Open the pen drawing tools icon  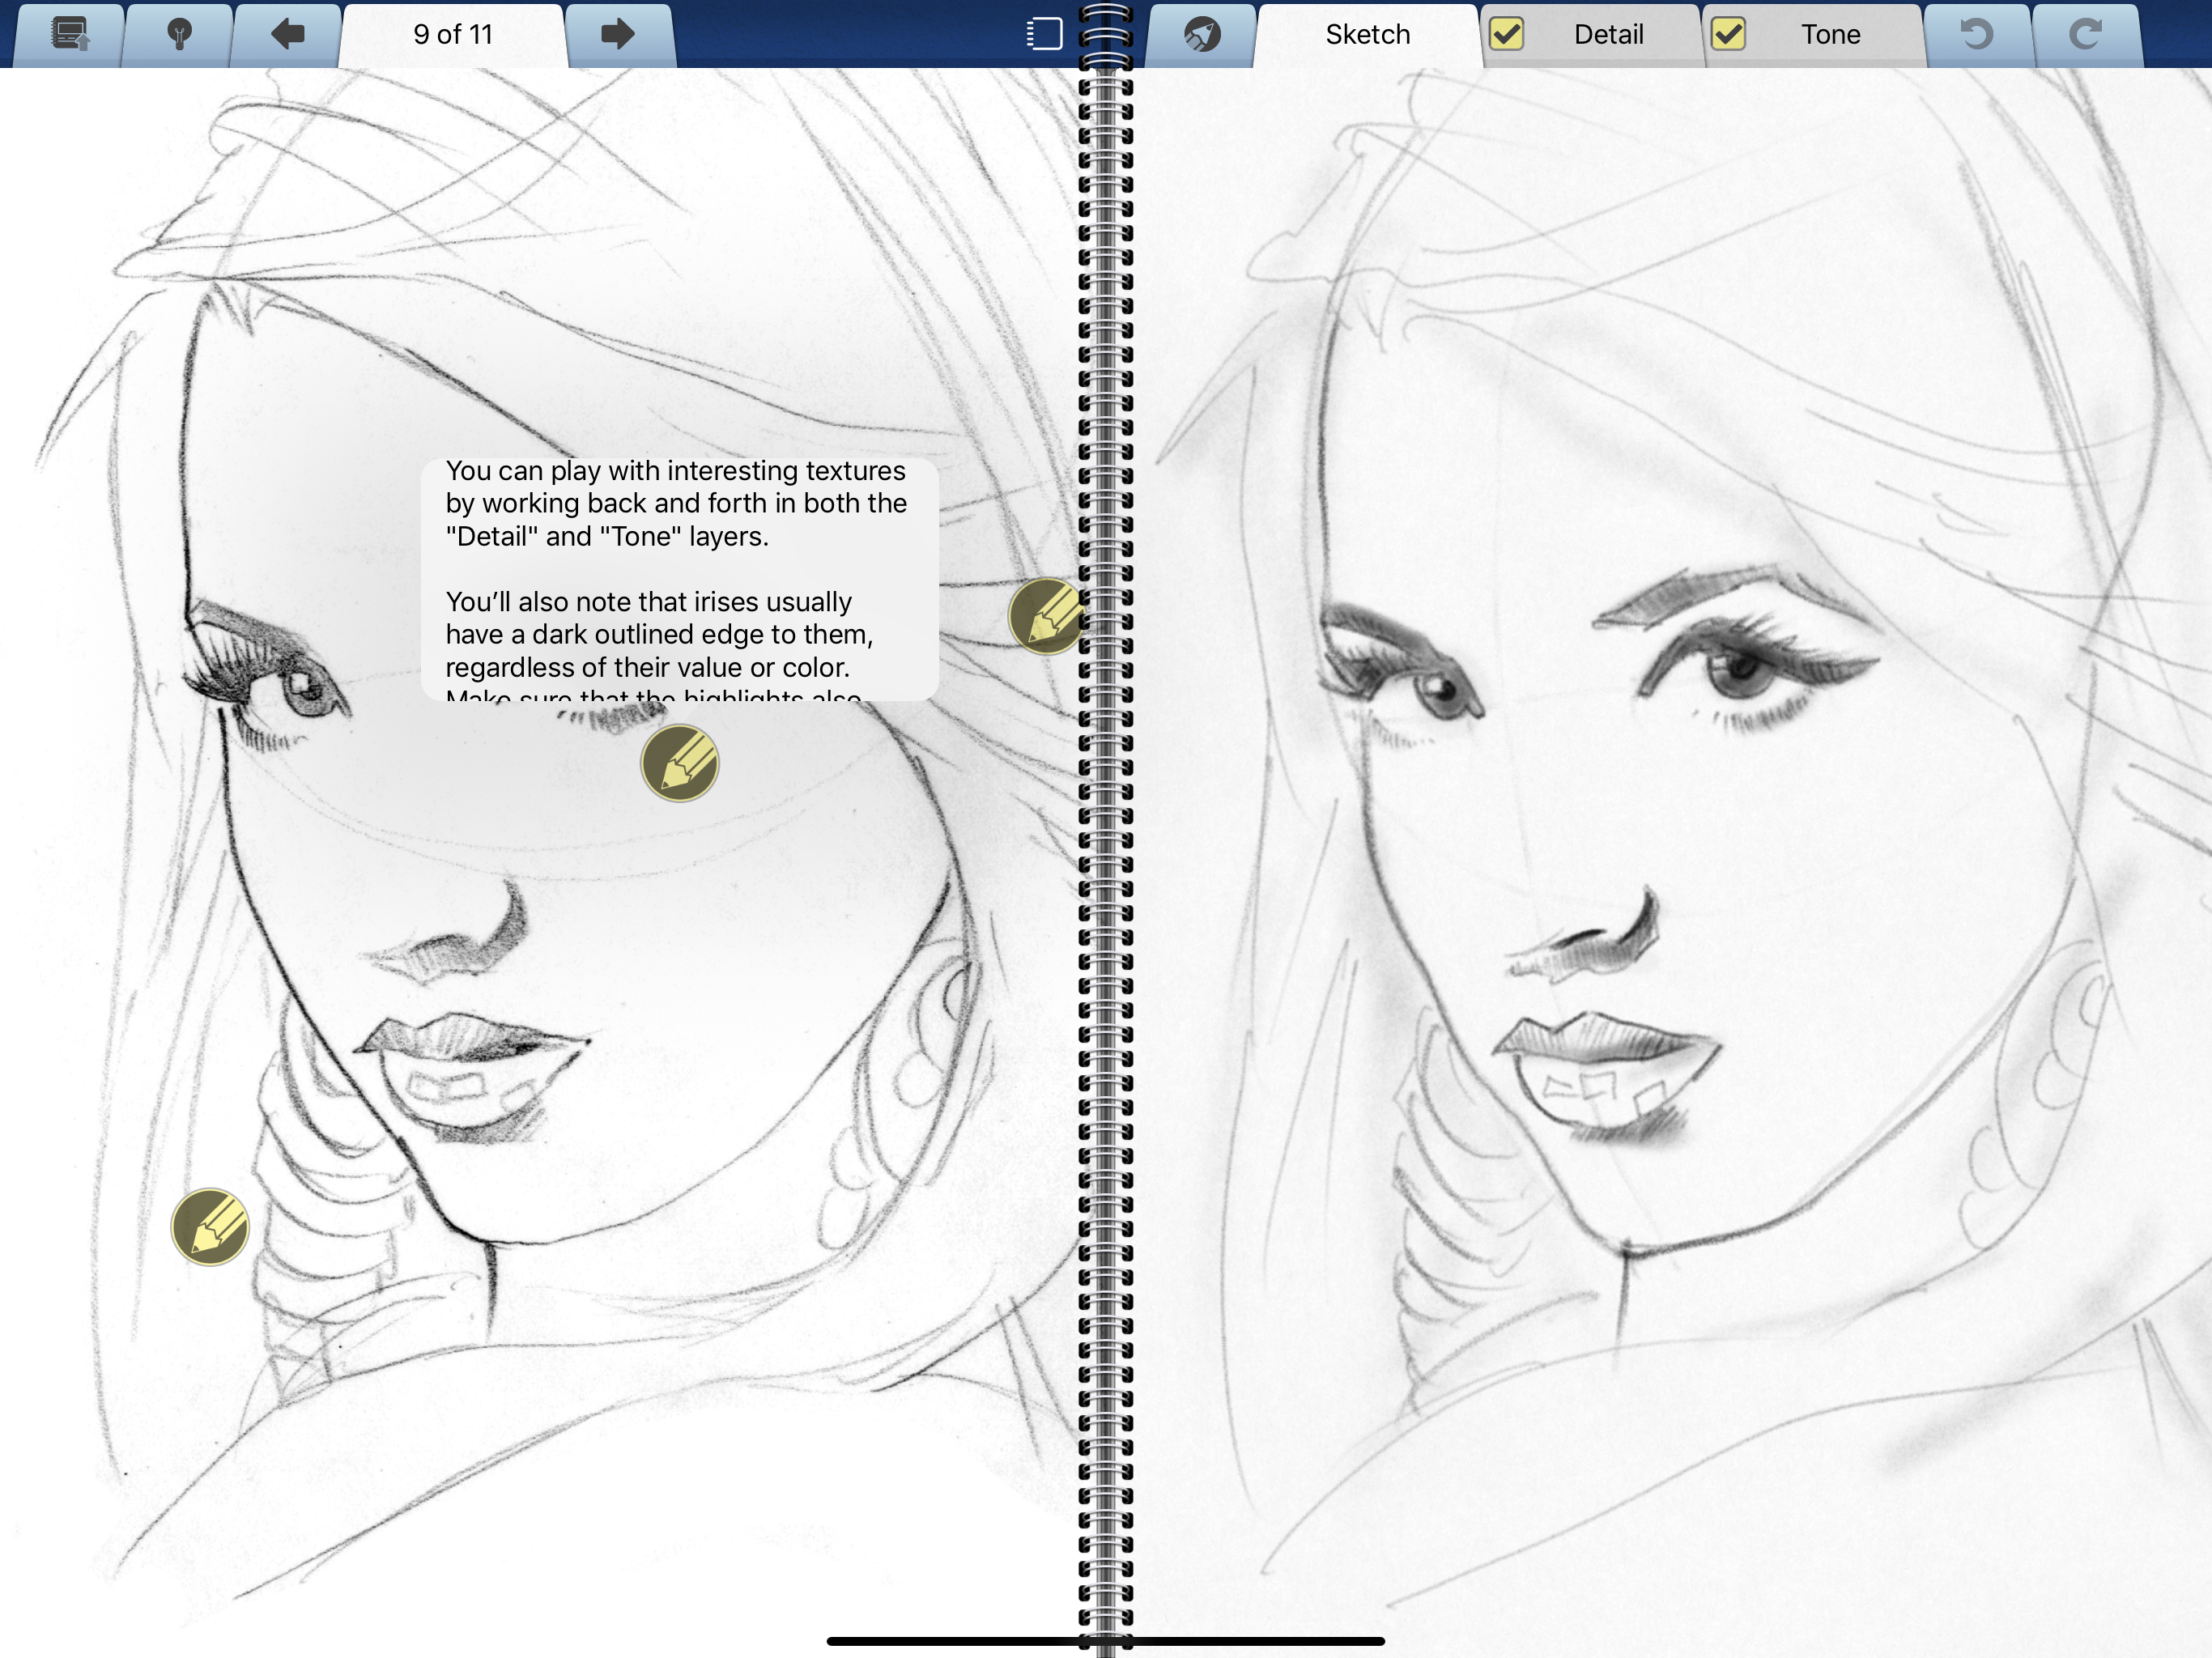(x=1202, y=35)
